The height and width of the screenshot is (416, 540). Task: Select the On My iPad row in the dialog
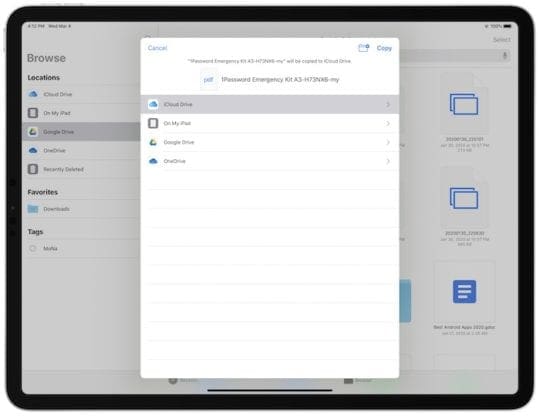coord(270,123)
